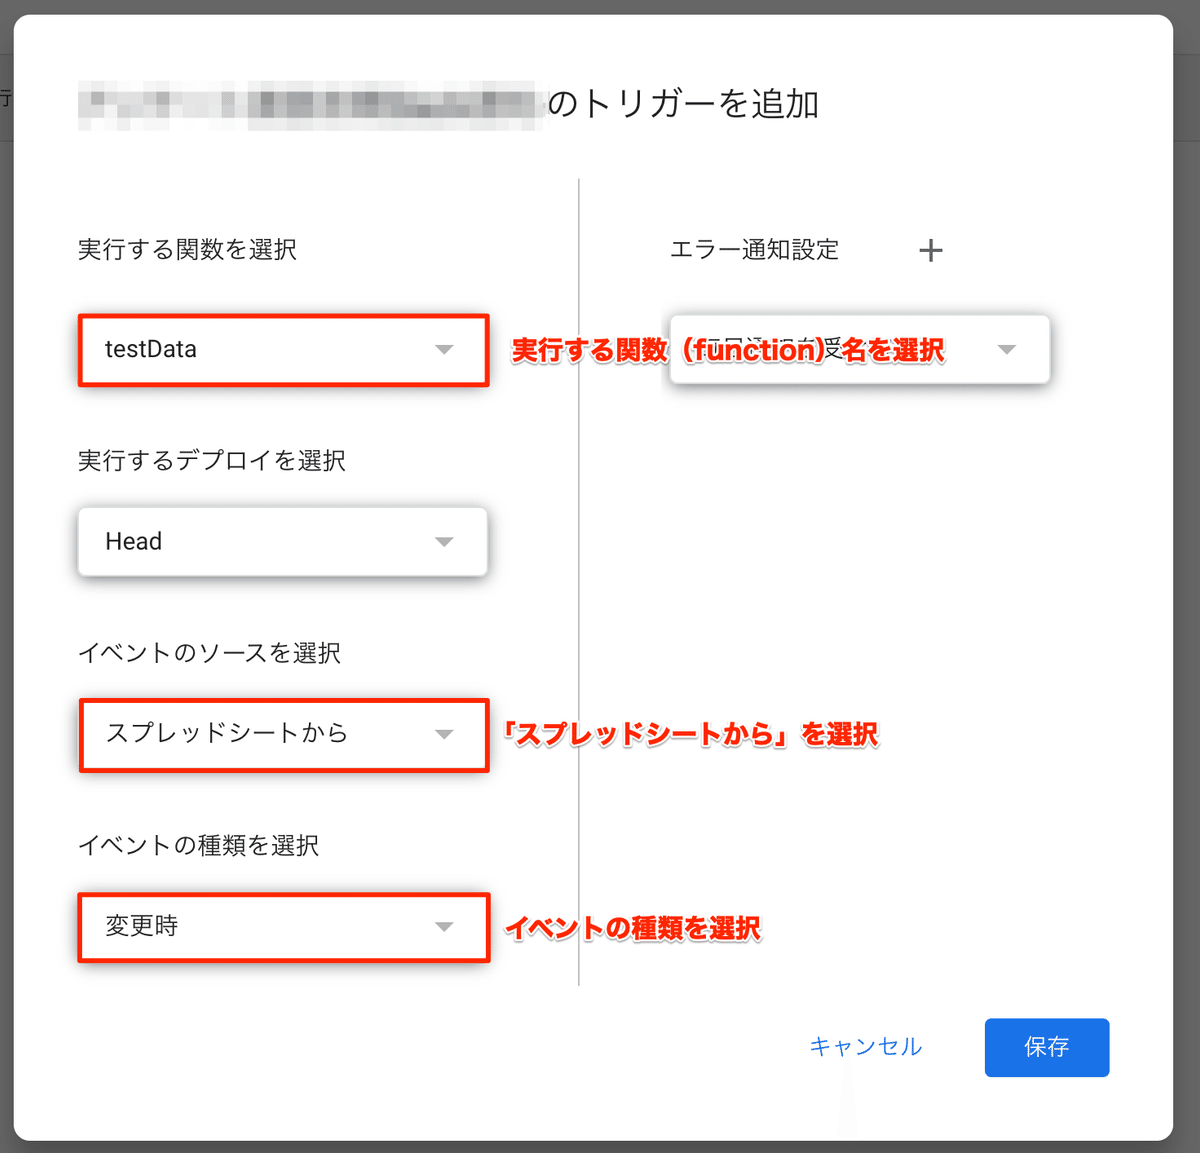Click arrow icon of スプレッドシートから dropdown

tap(444, 734)
